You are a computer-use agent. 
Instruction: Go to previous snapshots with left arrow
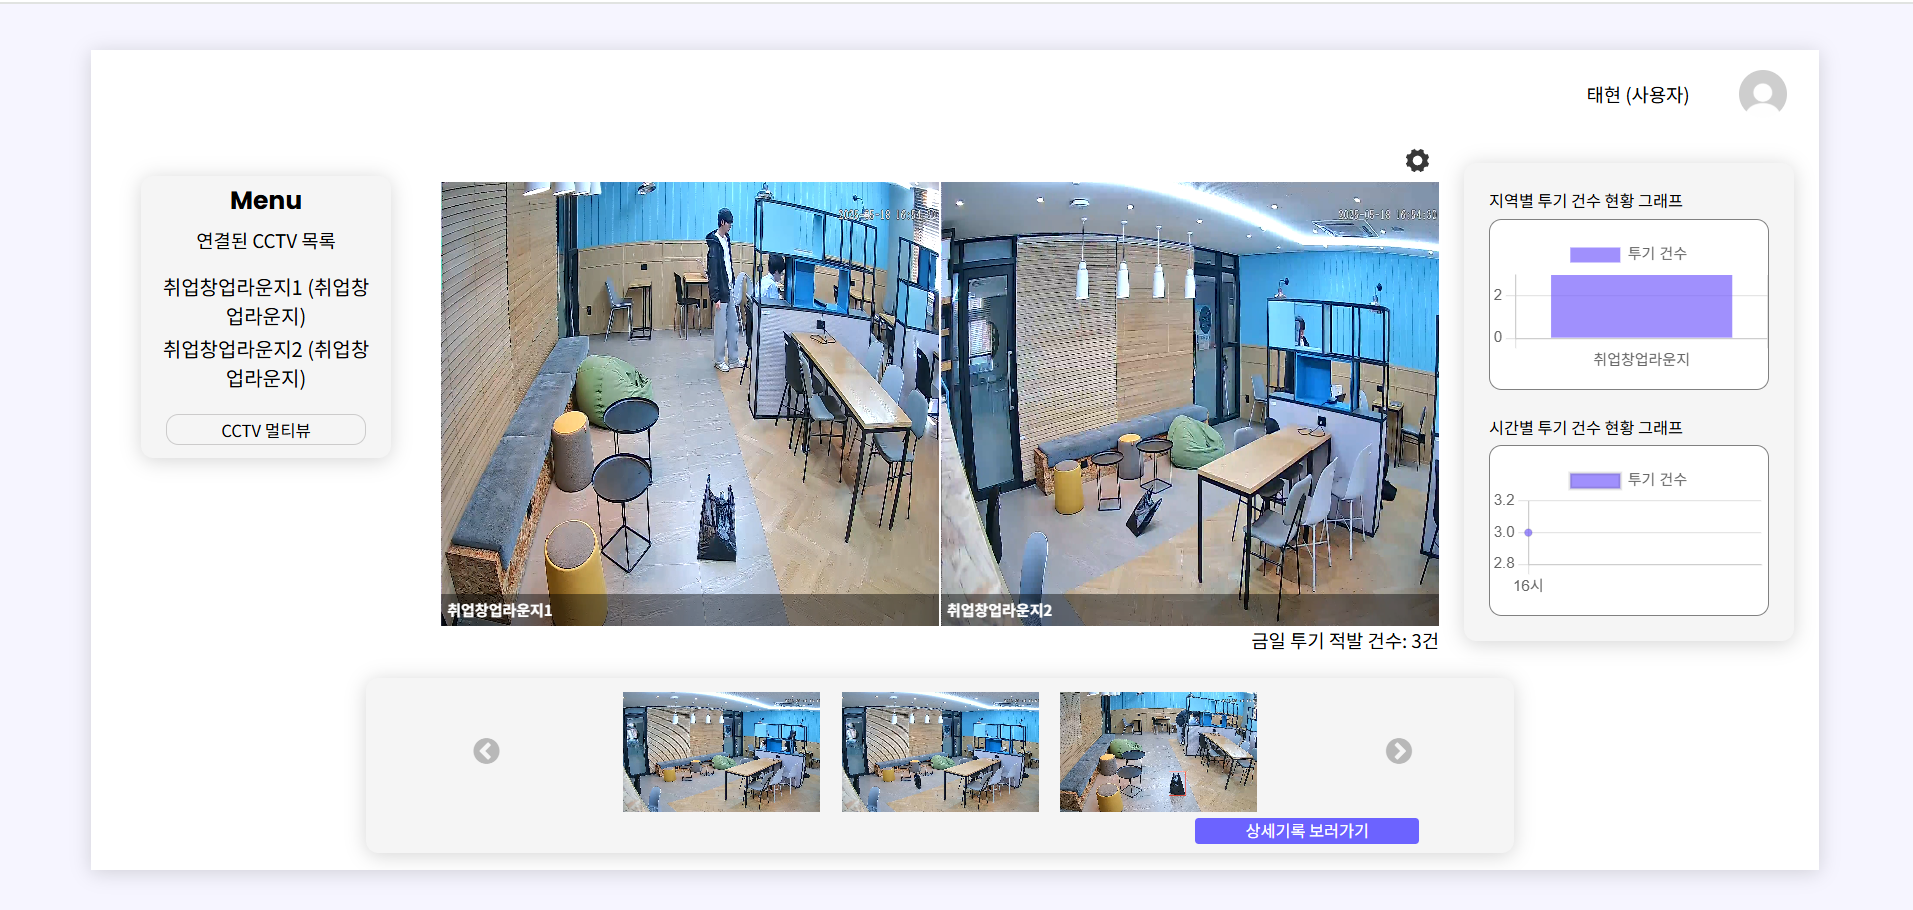[x=486, y=751]
